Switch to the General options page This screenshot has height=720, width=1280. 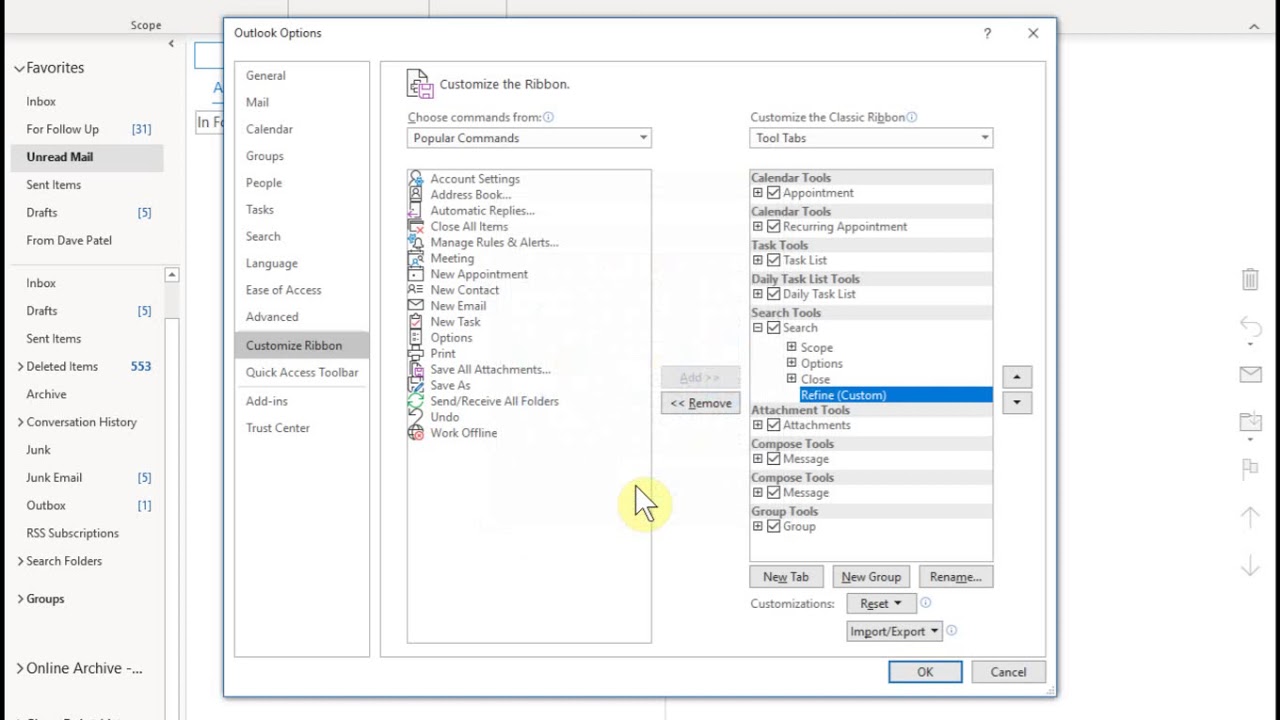[x=266, y=75]
